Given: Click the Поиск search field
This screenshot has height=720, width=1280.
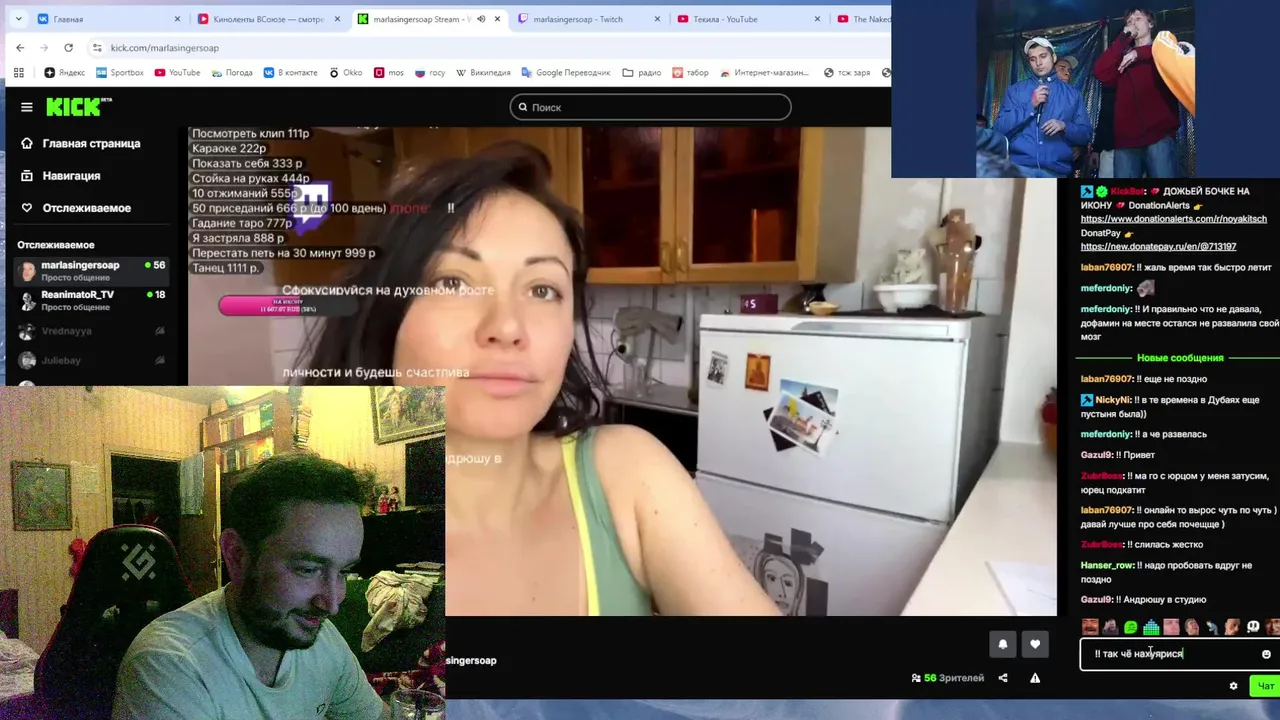Looking at the screenshot, I should tap(650, 107).
